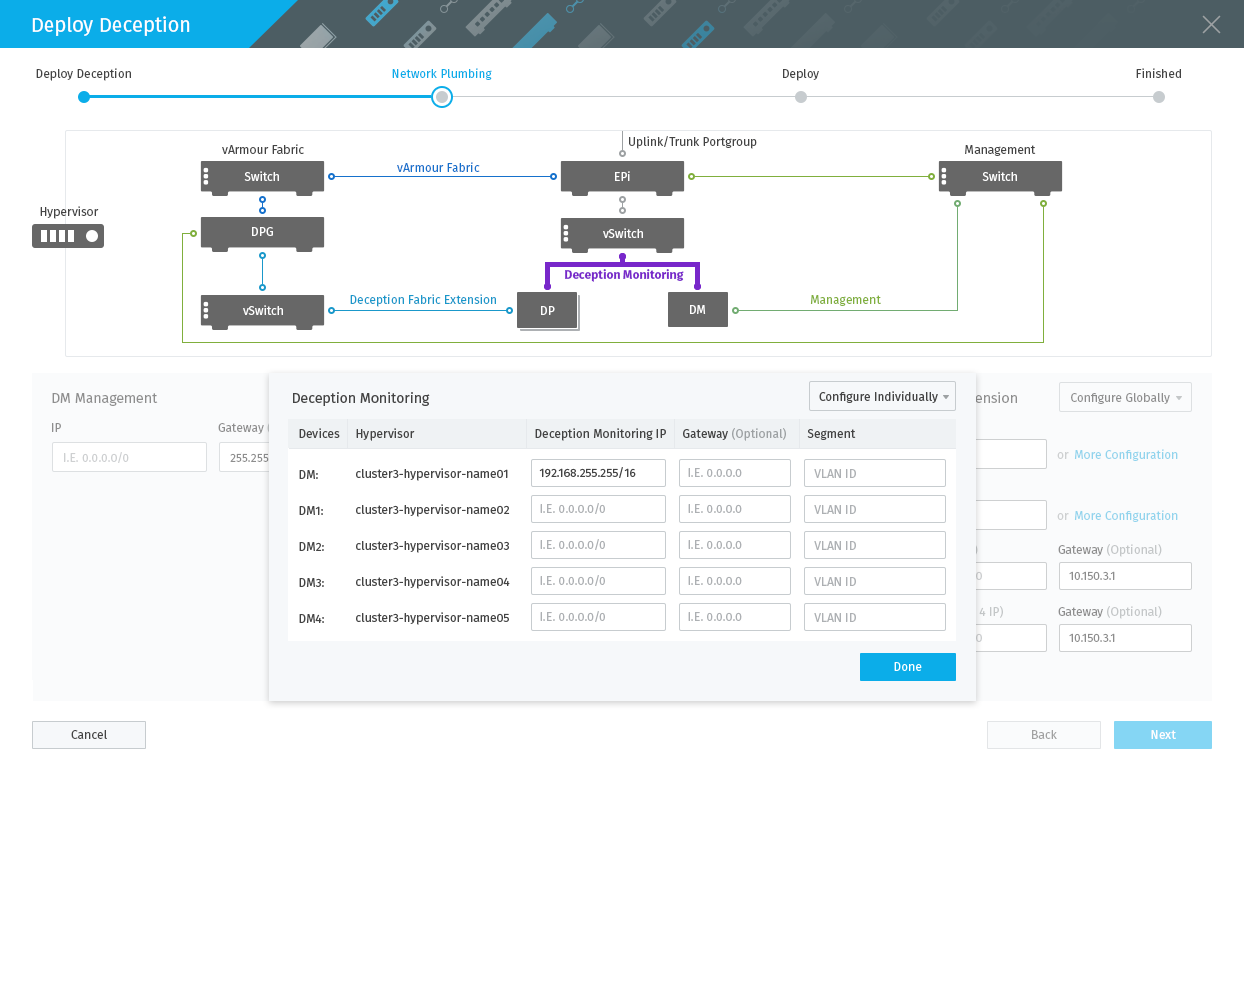1244x982 pixels.
Task: Select the vSwitch node under EPi
Action: point(622,234)
